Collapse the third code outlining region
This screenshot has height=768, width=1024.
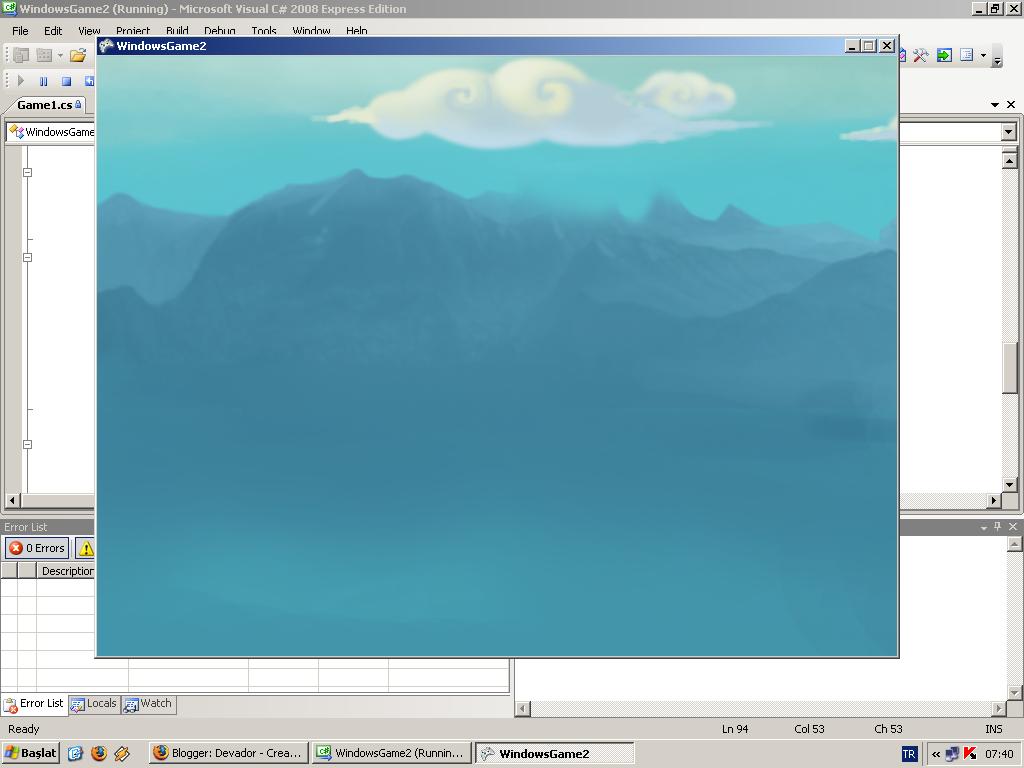[27, 444]
